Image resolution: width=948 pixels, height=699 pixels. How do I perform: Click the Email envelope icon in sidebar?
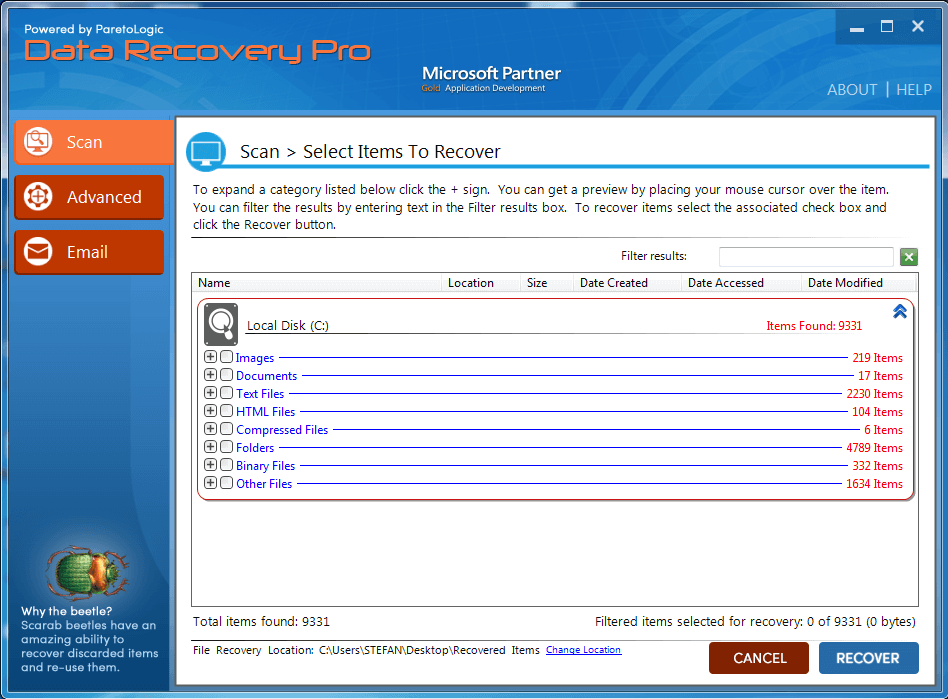pos(38,252)
